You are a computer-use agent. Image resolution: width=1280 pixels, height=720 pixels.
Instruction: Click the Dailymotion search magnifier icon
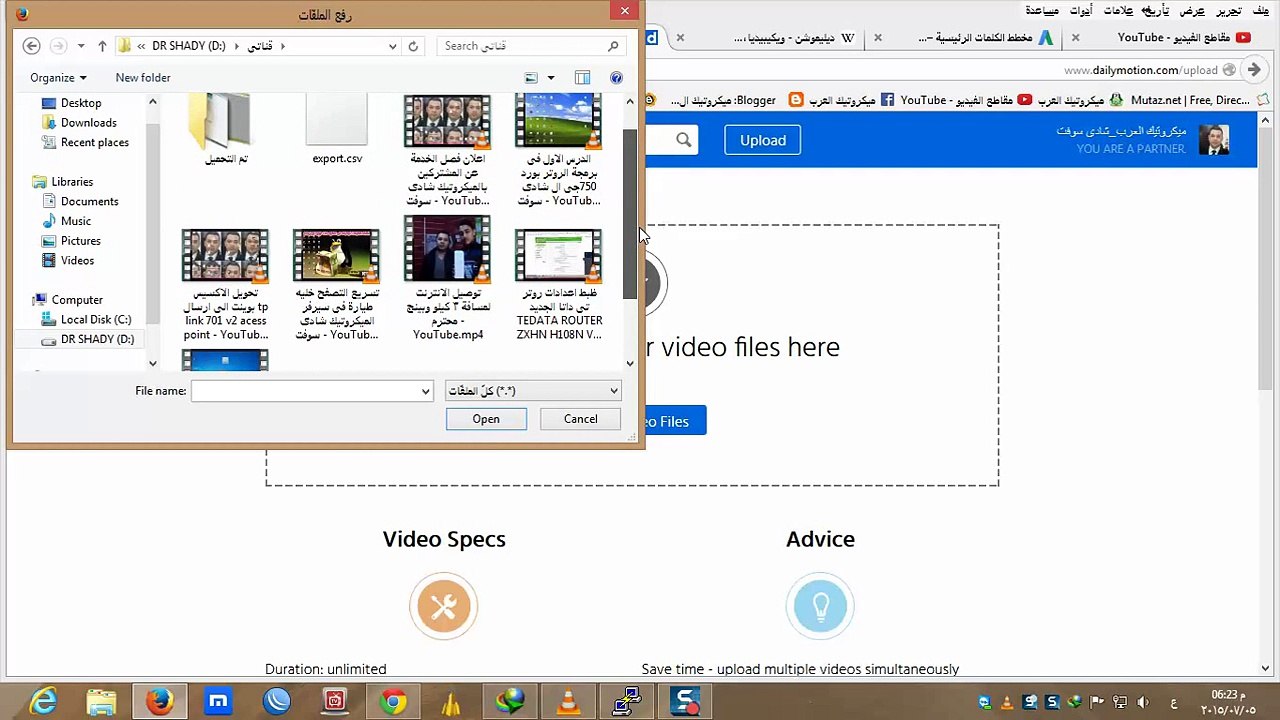point(683,141)
